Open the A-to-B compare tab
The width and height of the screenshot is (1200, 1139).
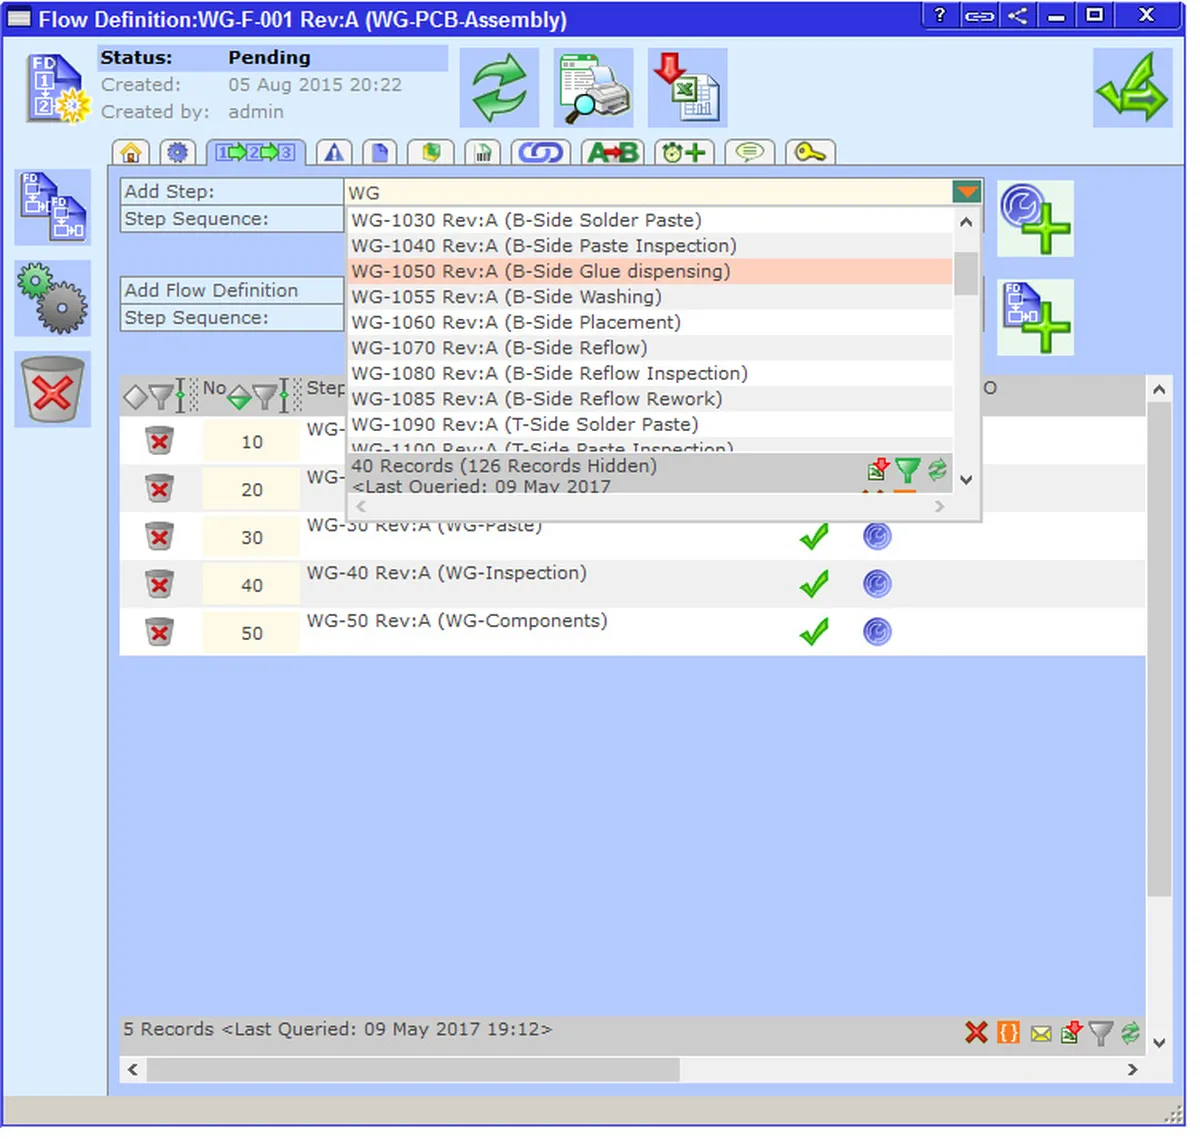pos(613,153)
